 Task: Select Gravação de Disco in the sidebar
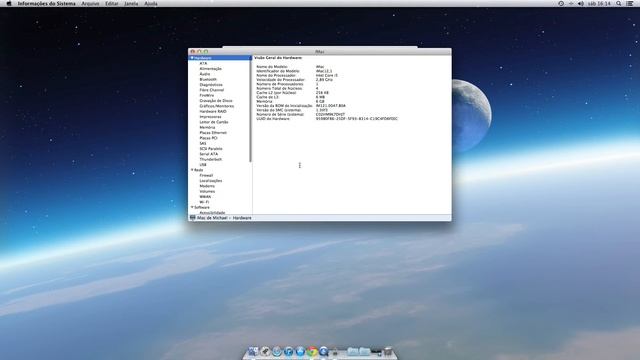(216, 101)
